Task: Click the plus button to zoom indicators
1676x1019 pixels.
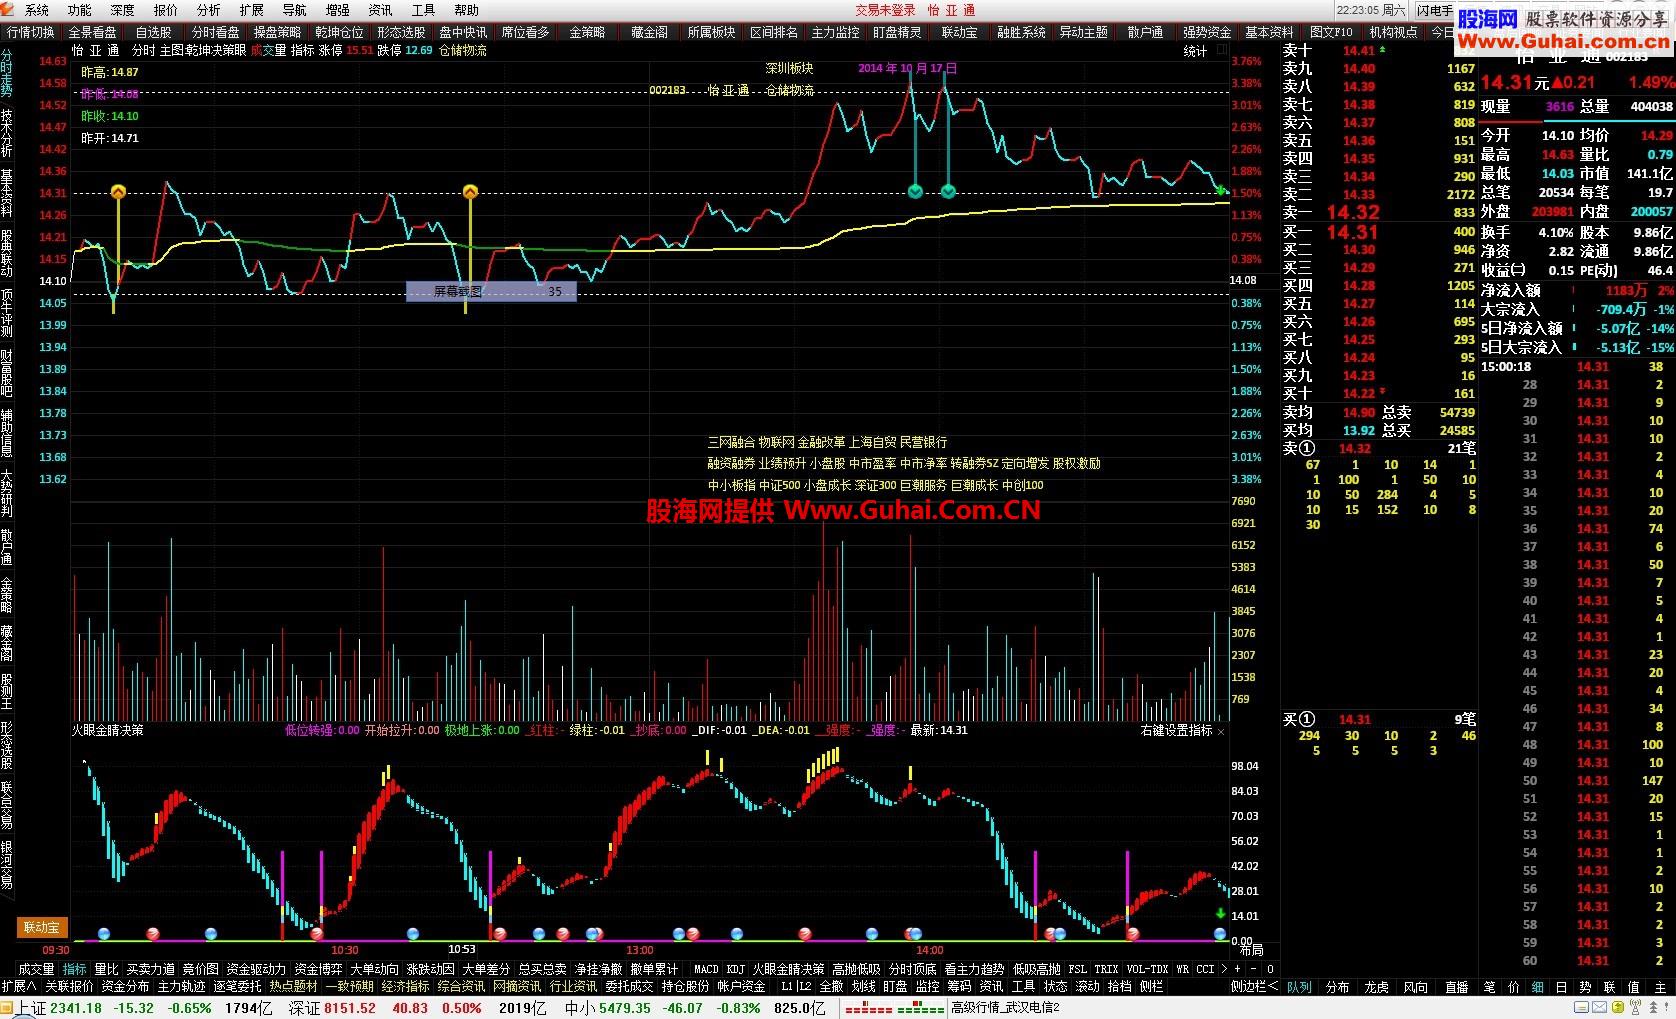Action: [x=1237, y=969]
